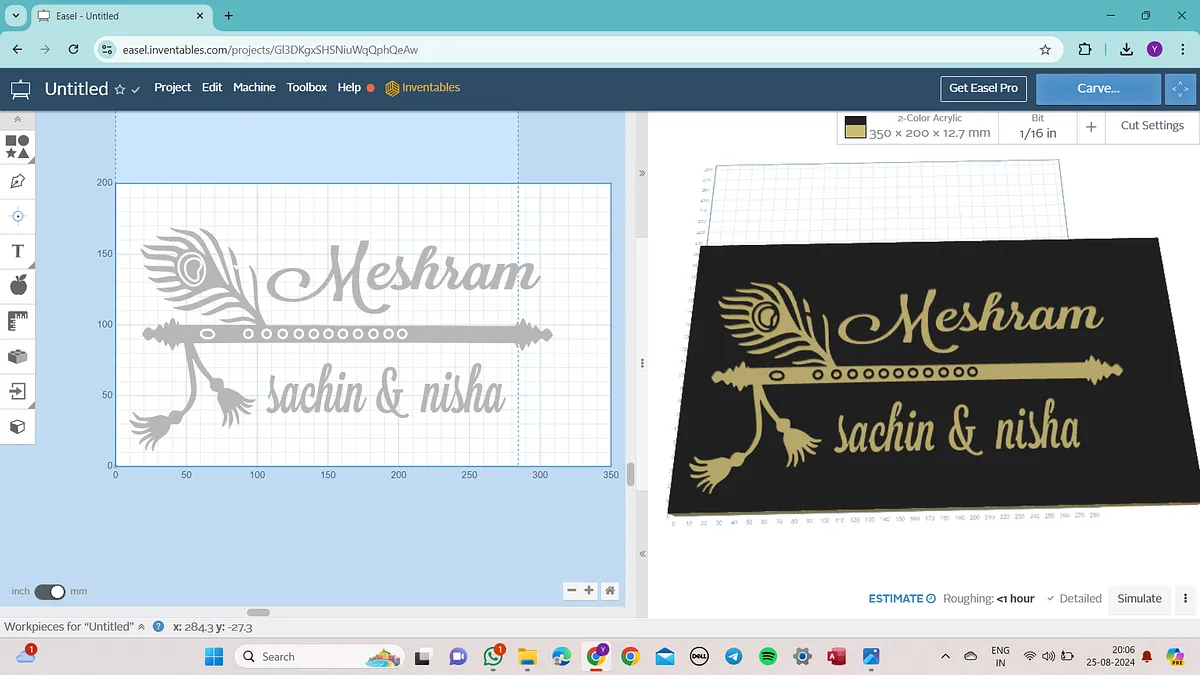Screen dimensions: 1200x675
Task: Open the Apps lego brick icon
Action: (x=17, y=356)
